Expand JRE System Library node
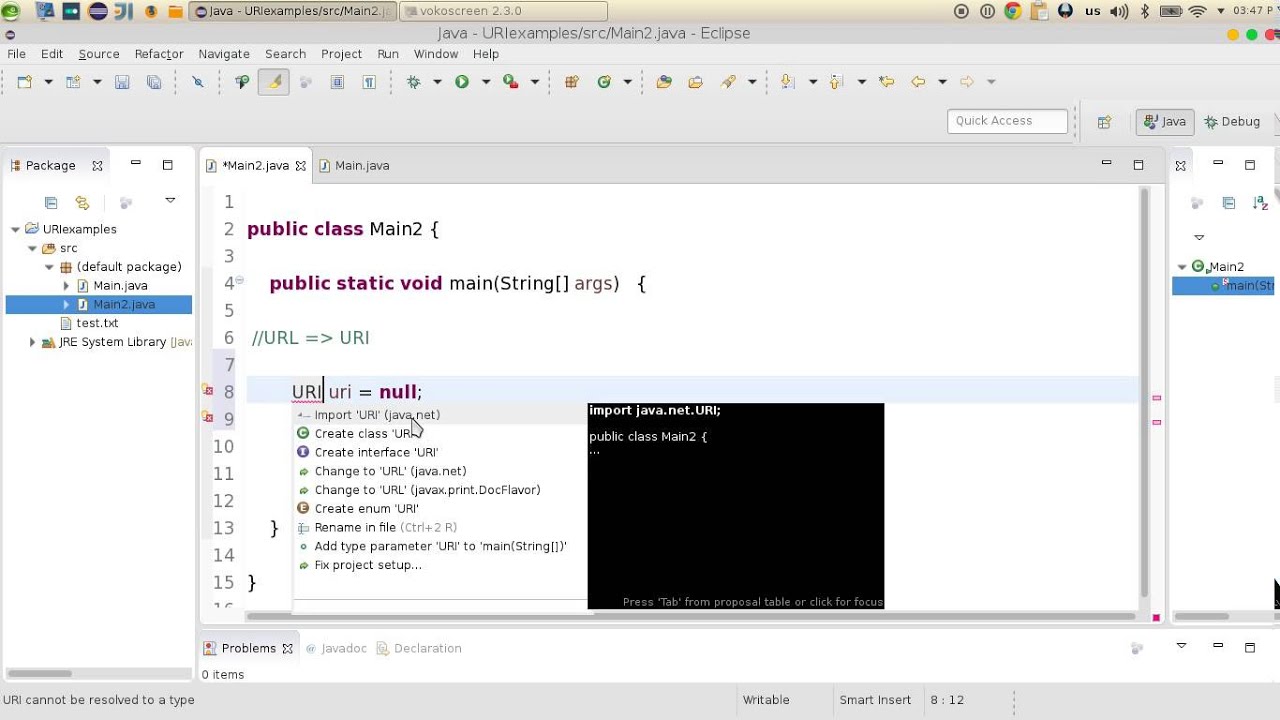1280x720 pixels. [33, 342]
